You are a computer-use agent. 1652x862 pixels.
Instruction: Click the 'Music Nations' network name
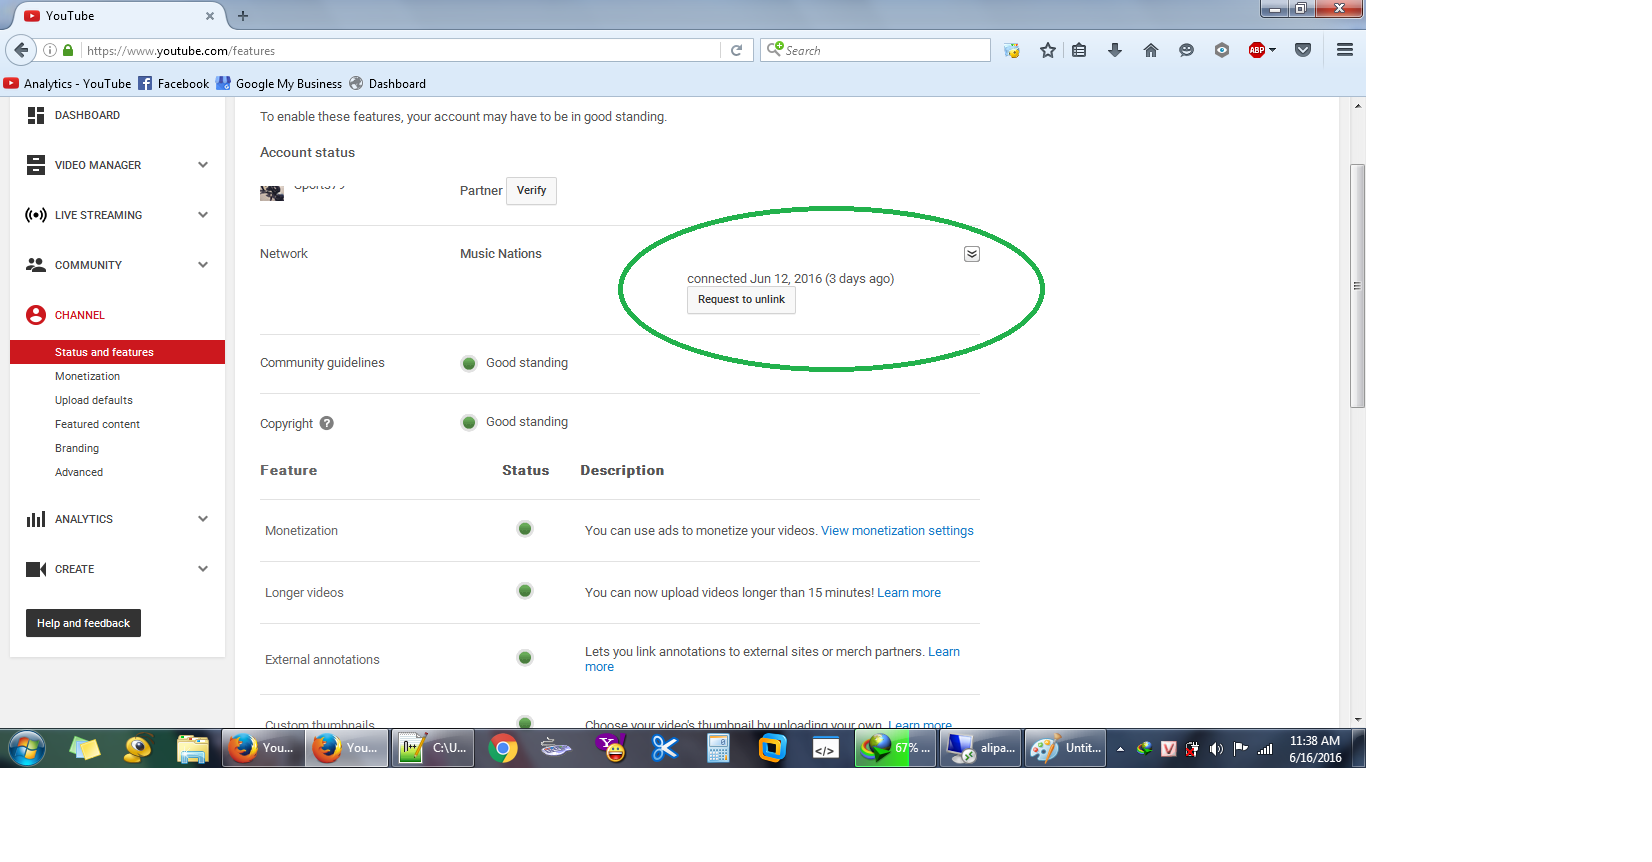[x=501, y=254]
